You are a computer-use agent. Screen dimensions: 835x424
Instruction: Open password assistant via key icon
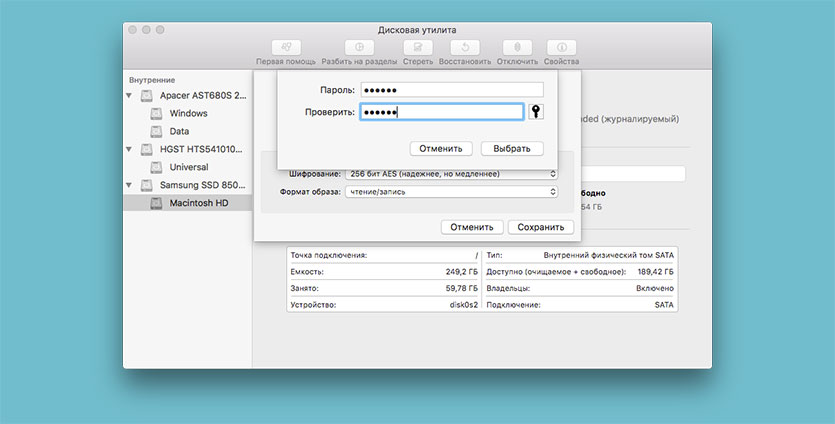[x=536, y=112]
